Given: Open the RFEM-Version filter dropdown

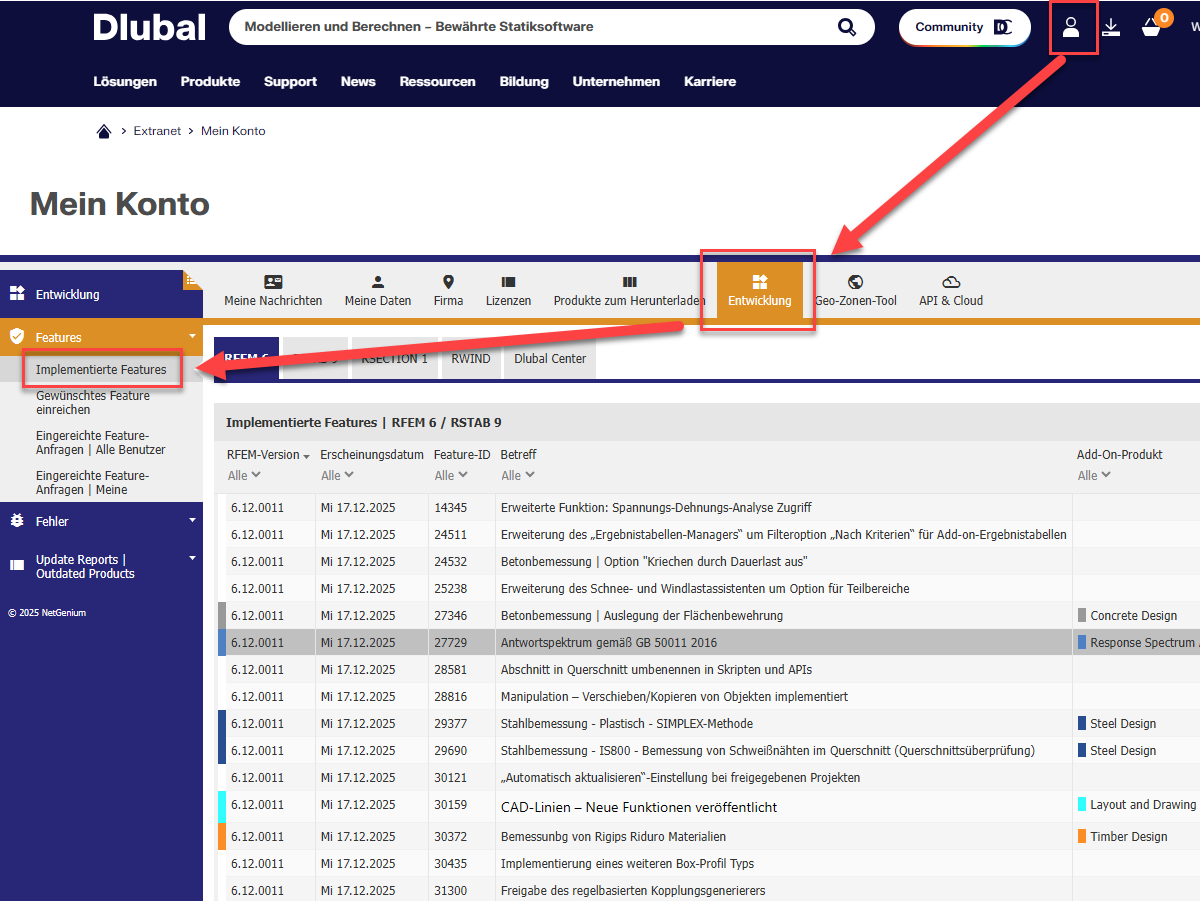Looking at the screenshot, I should point(245,475).
